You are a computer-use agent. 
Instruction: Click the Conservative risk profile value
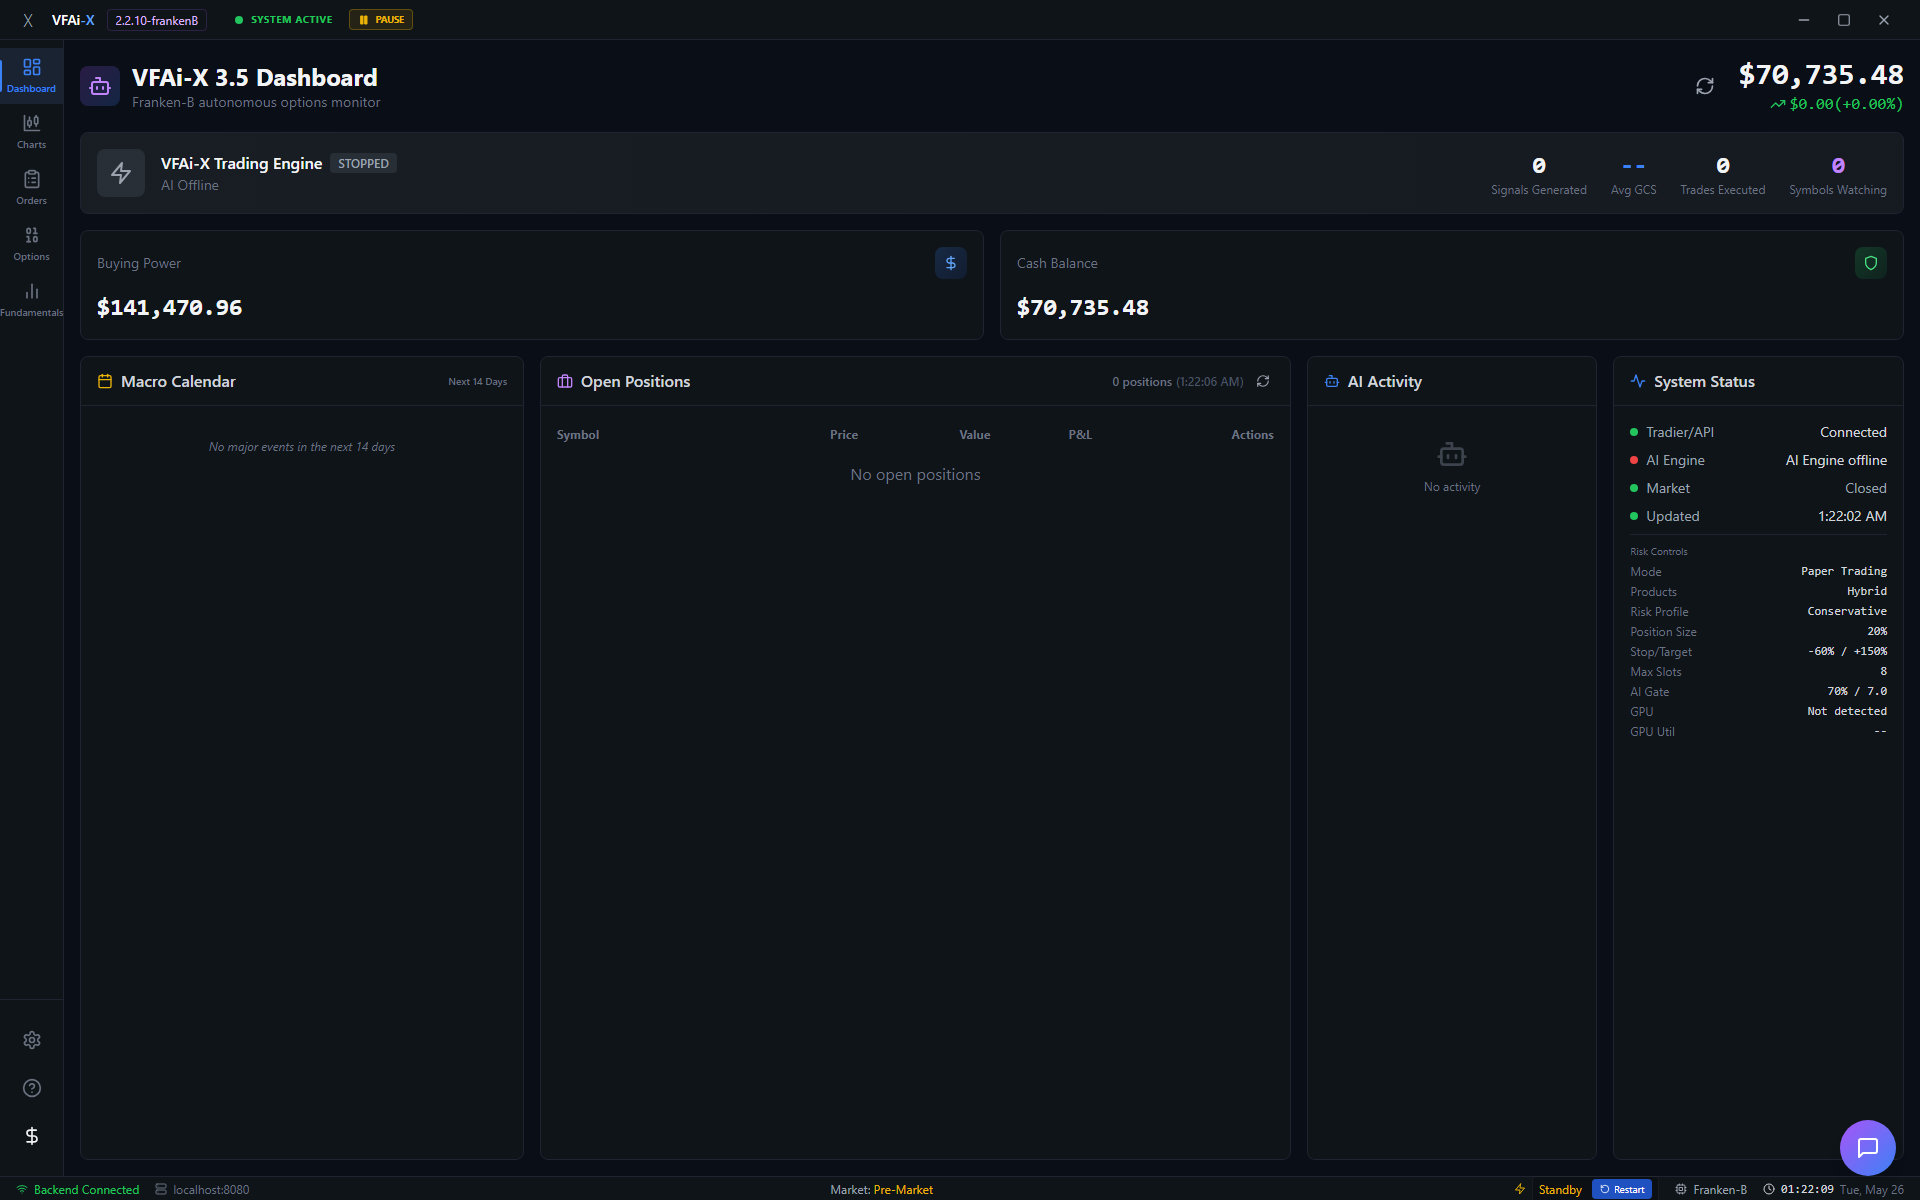point(1847,611)
